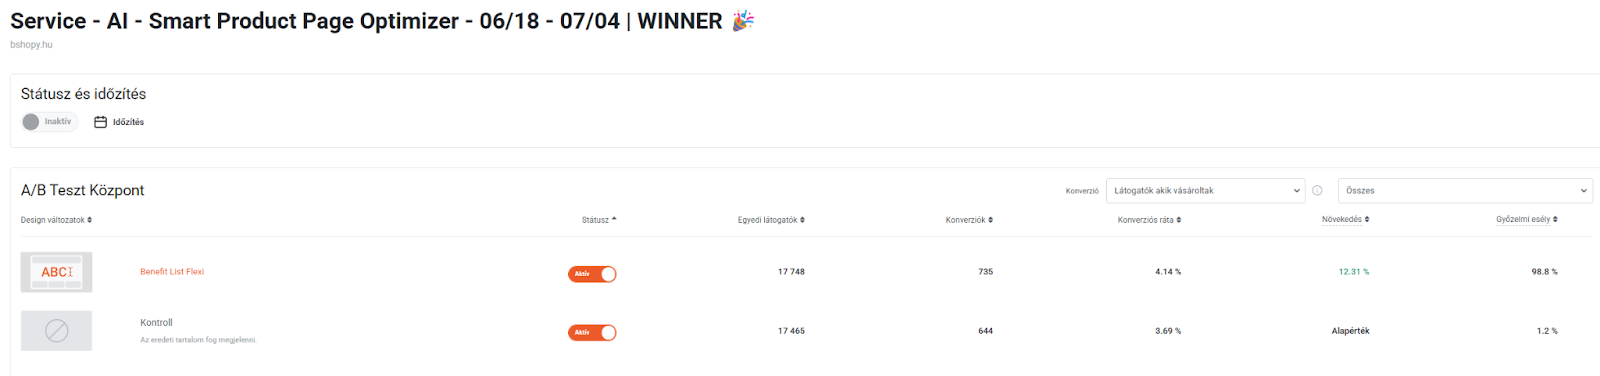
Task: Toggle Aktív switch for Kontroll variant
Action: click(592, 333)
